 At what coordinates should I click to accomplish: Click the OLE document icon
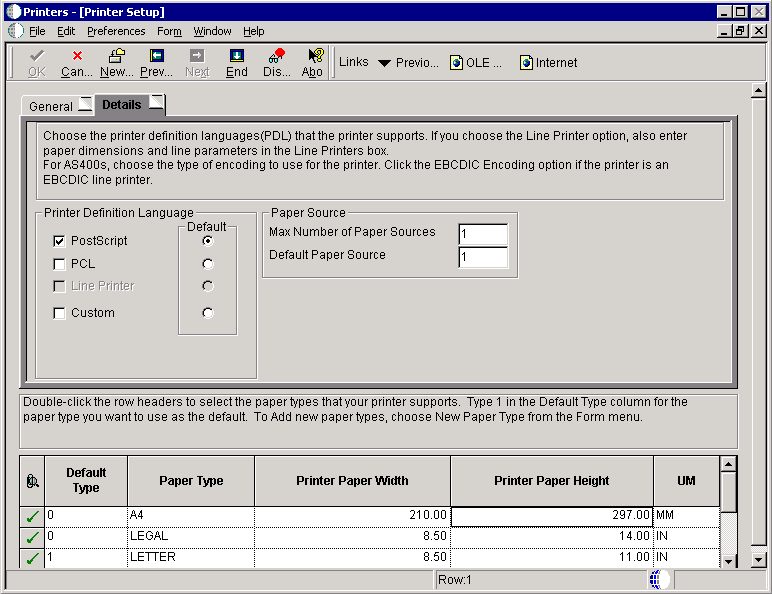point(456,63)
